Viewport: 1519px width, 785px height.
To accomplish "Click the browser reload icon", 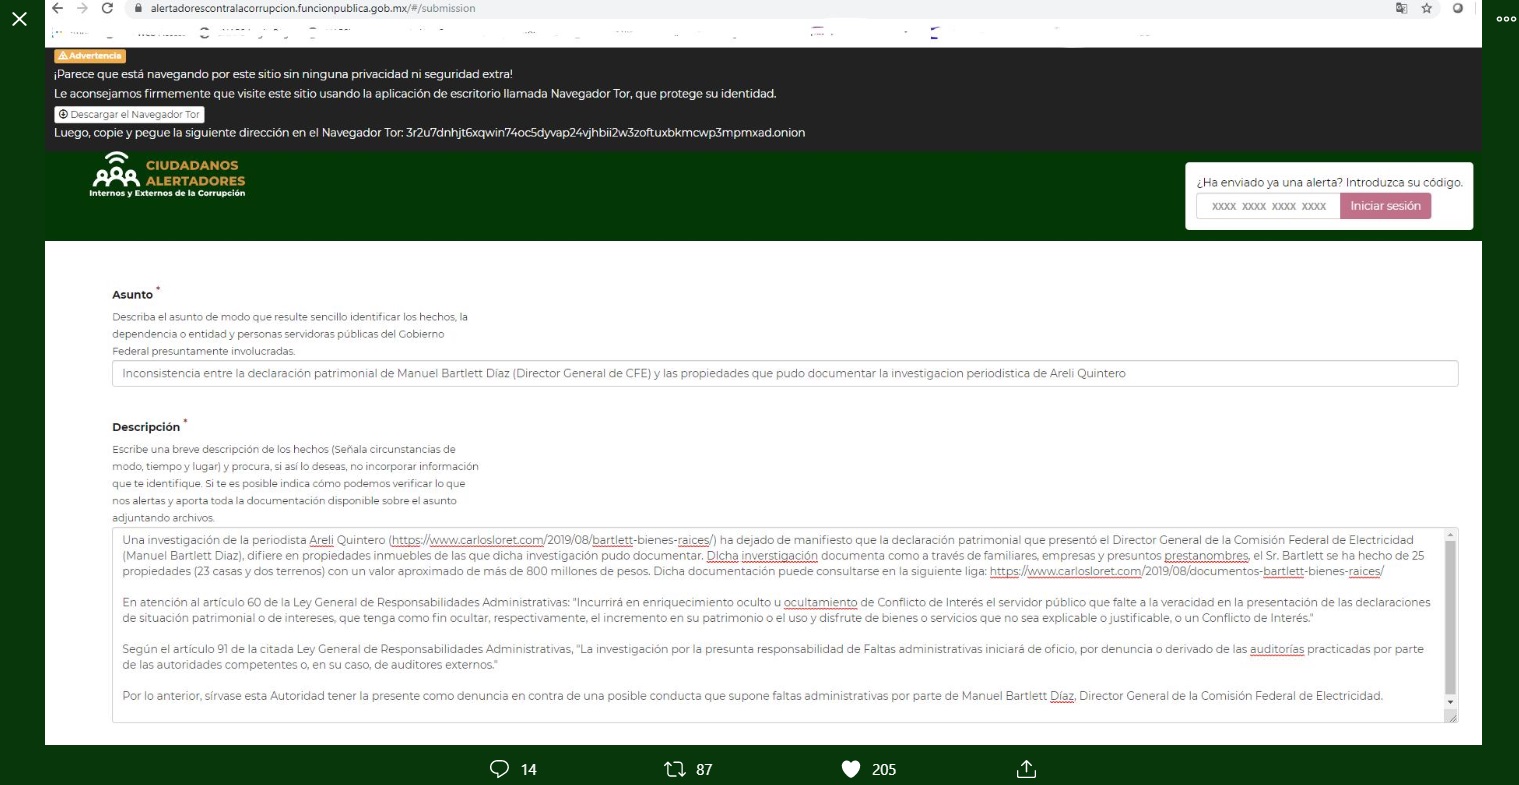I will click(107, 8).
